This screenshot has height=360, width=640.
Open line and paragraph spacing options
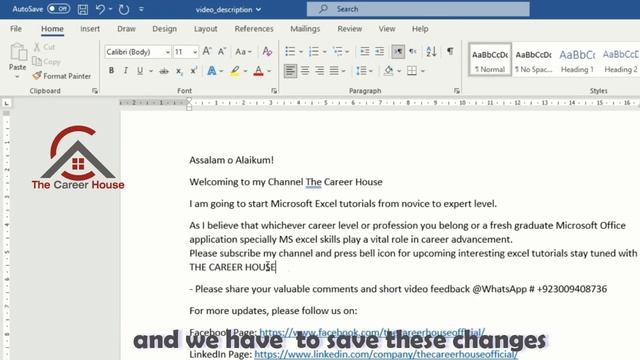364,71
